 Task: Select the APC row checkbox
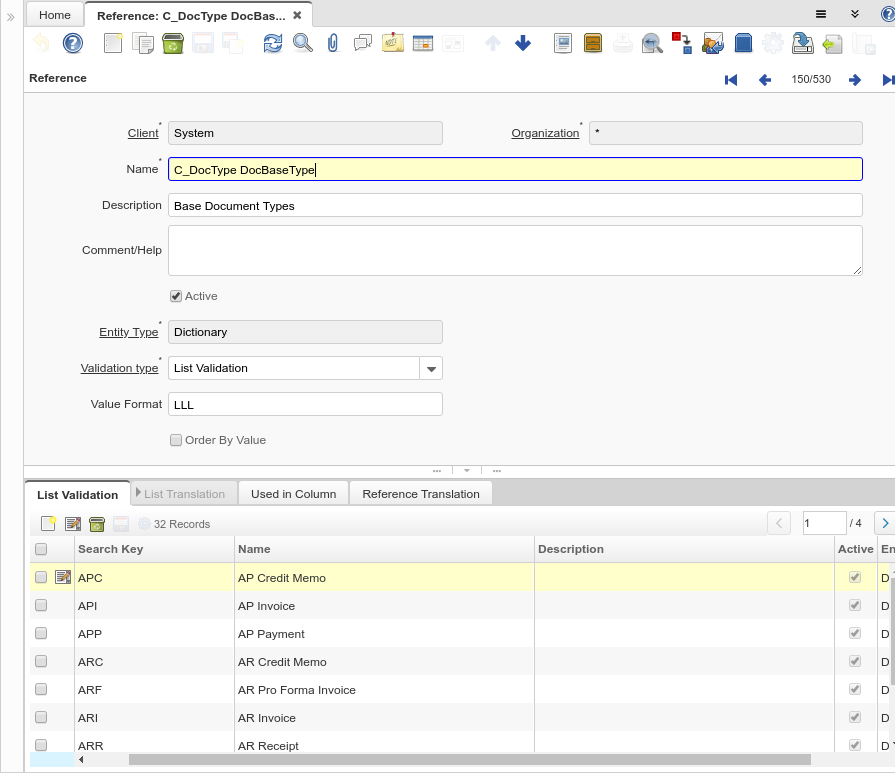pos(41,577)
